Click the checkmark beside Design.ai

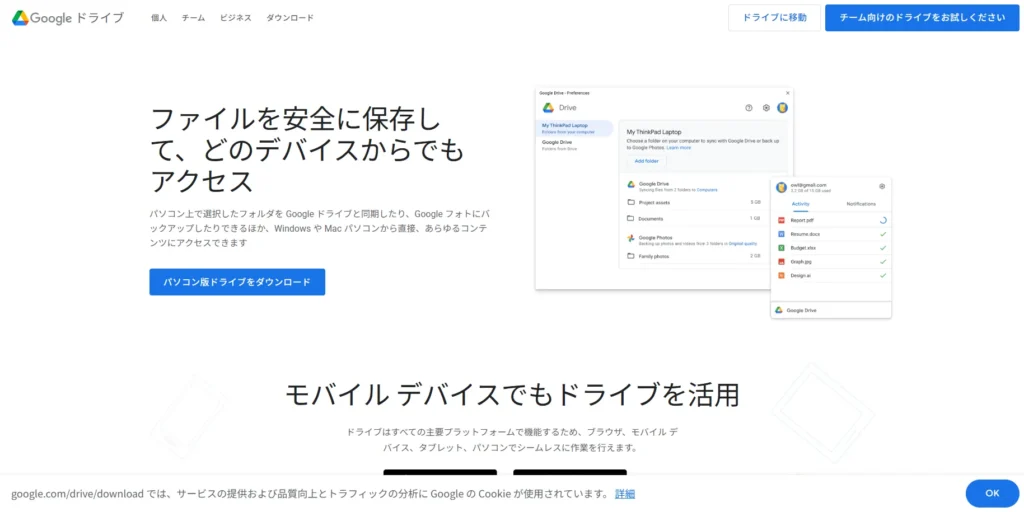point(883,276)
